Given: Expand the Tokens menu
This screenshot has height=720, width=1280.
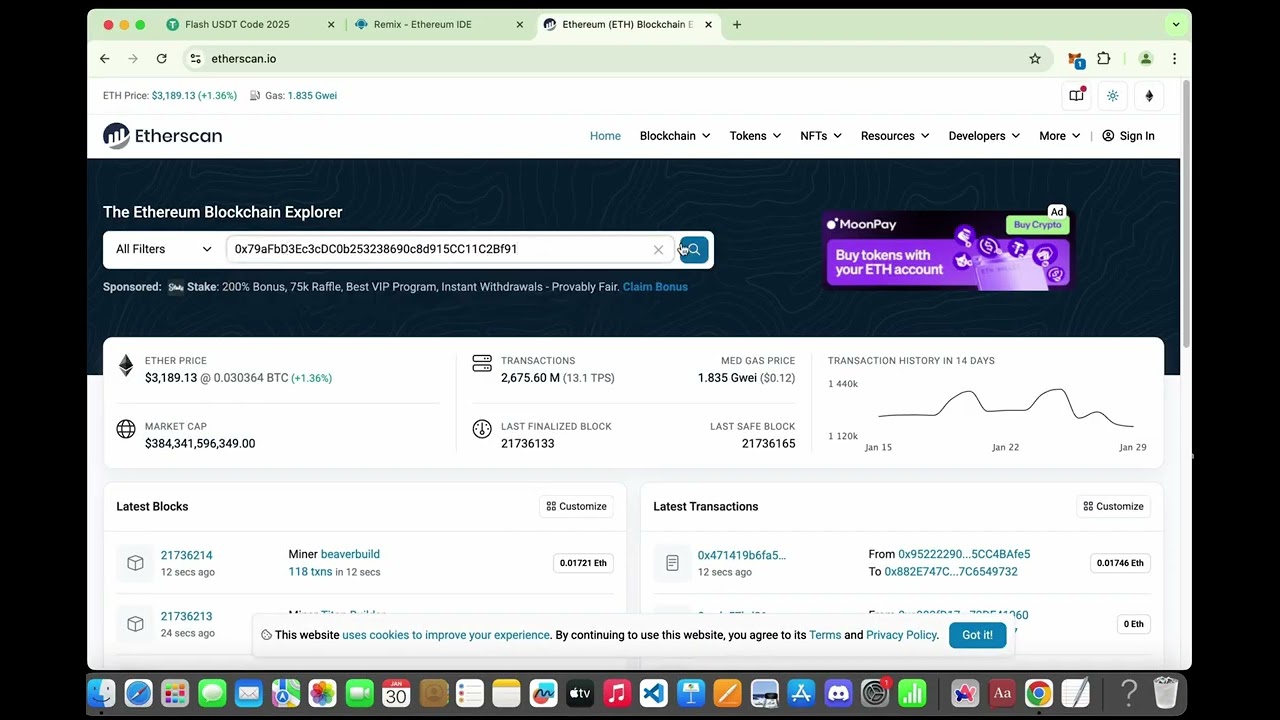Looking at the screenshot, I should [755, 136].
